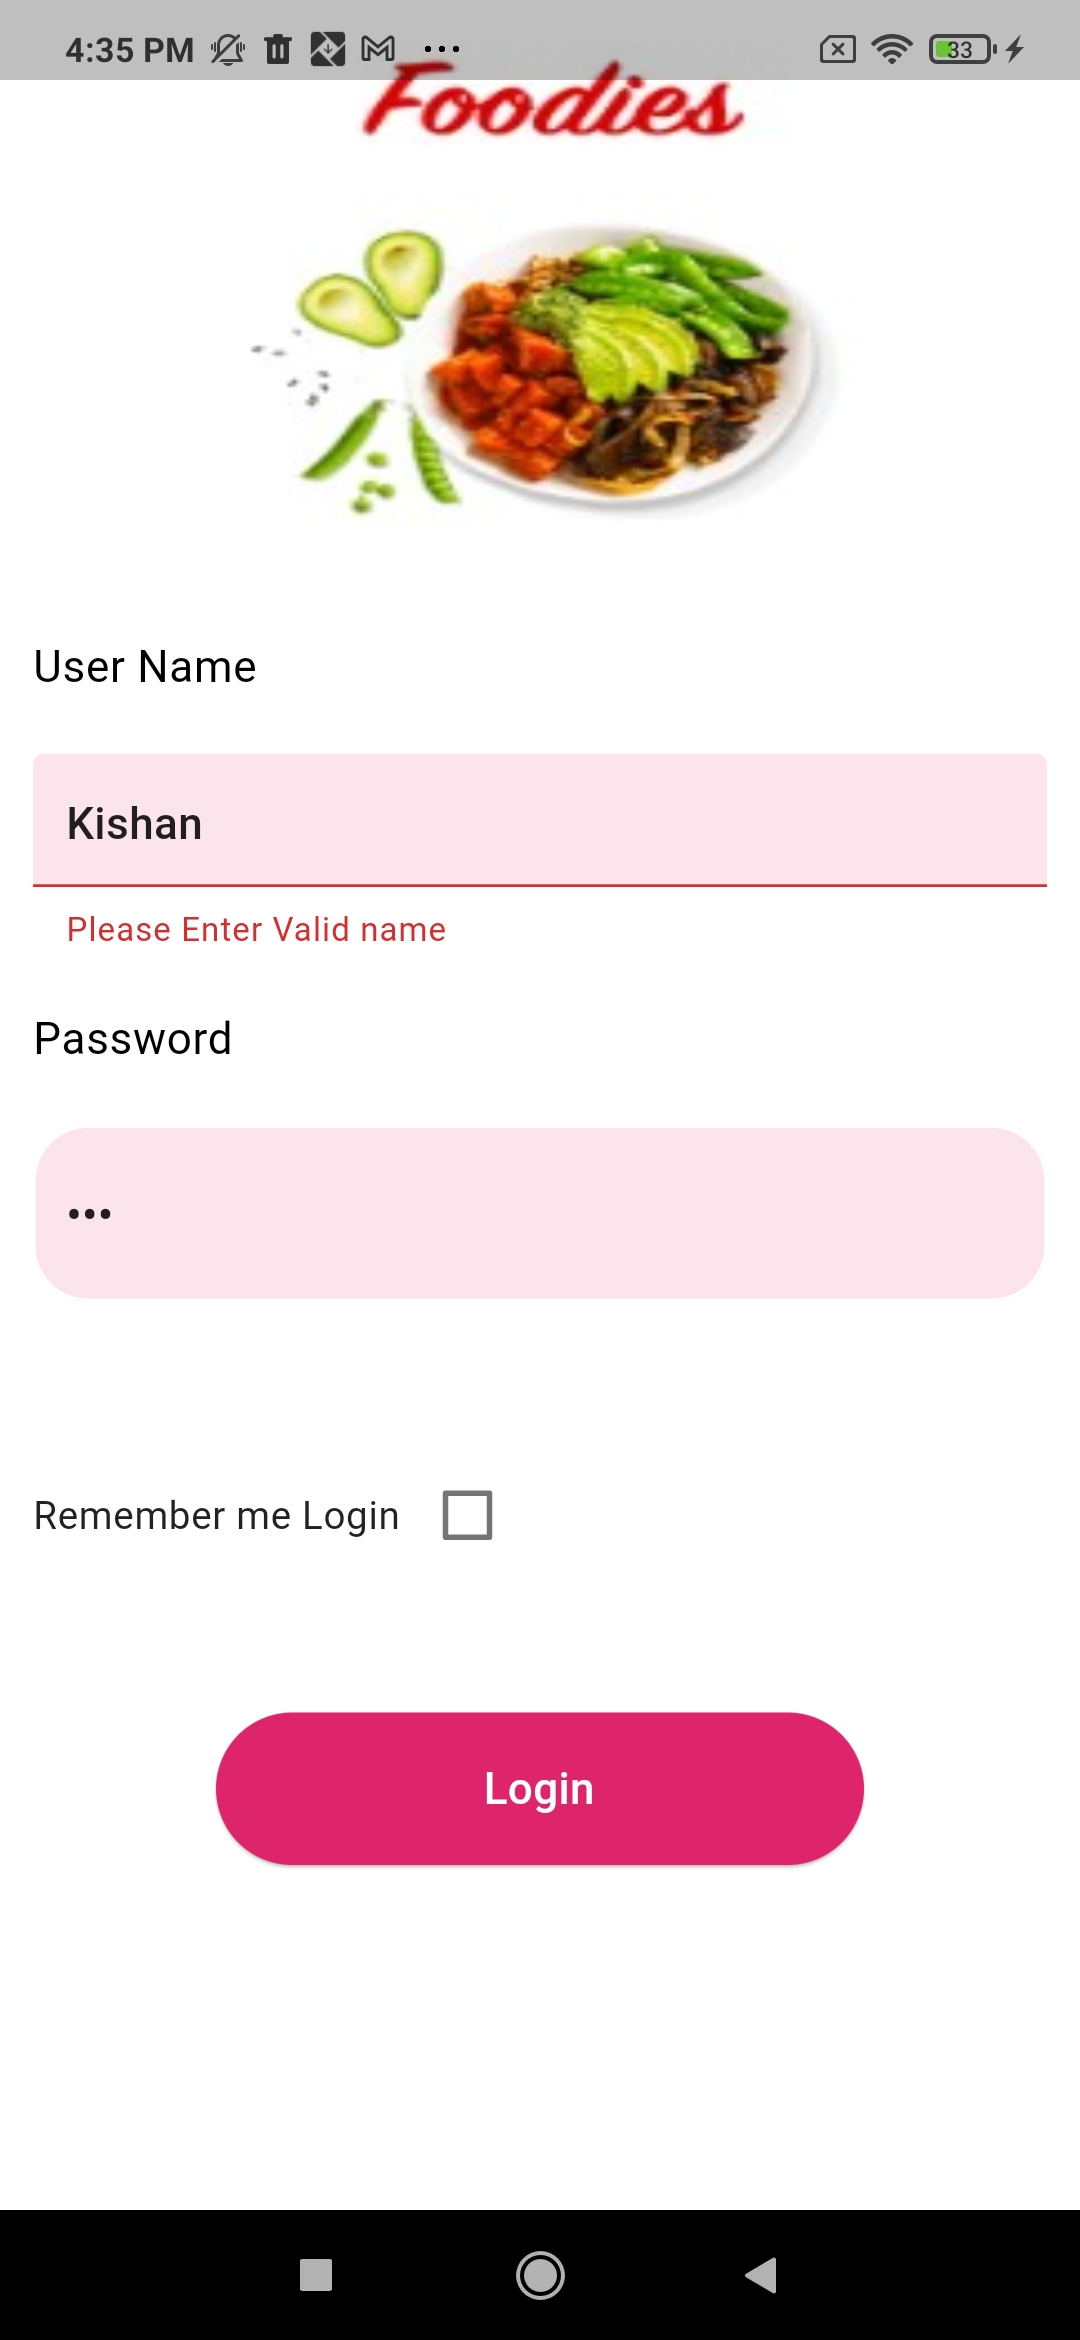Screen dimensions: 1080x2340
Task: Tap the silent mode status icon
Action: point(226,48)
